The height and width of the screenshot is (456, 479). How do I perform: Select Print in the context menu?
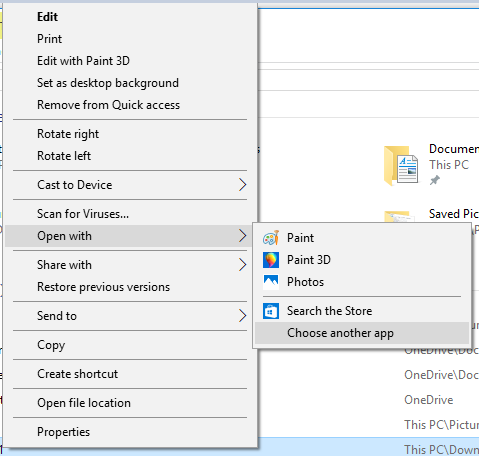pyautogui.click(x=130, y=39)
